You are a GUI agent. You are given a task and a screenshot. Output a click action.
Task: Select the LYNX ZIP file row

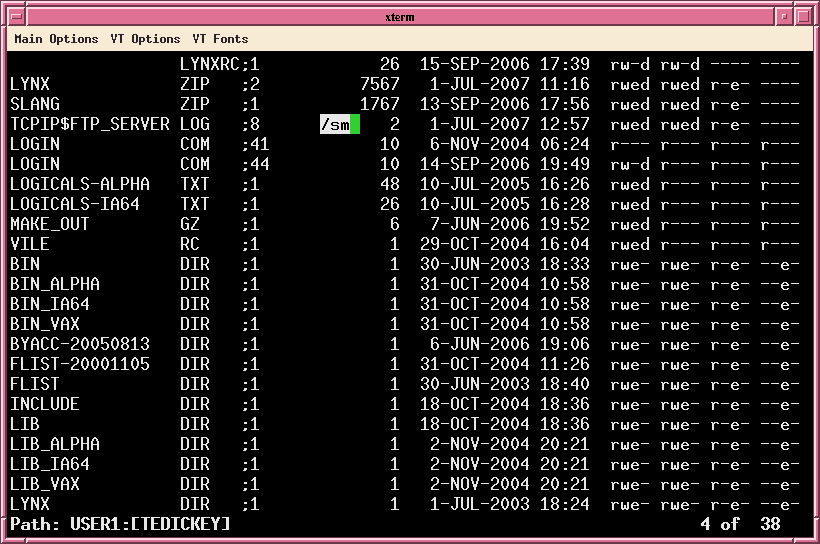pyautogui.click(x=30, y=84)
